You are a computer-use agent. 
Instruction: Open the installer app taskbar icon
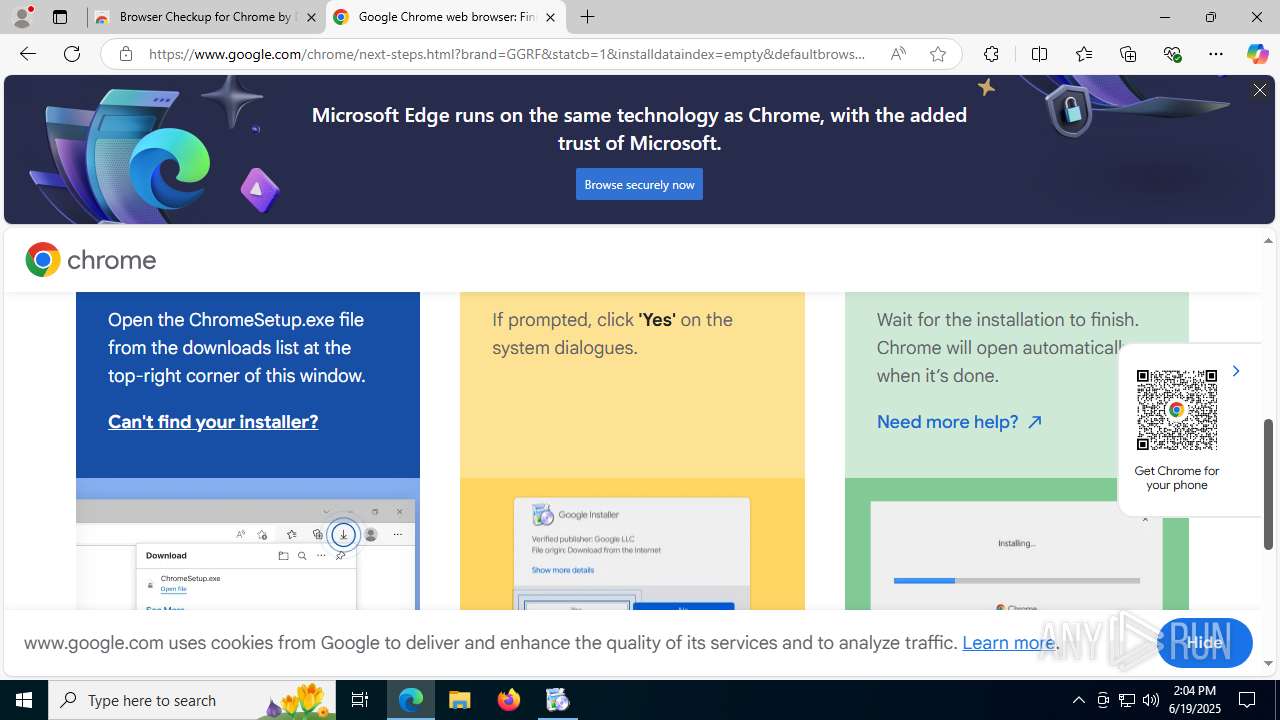558,700
